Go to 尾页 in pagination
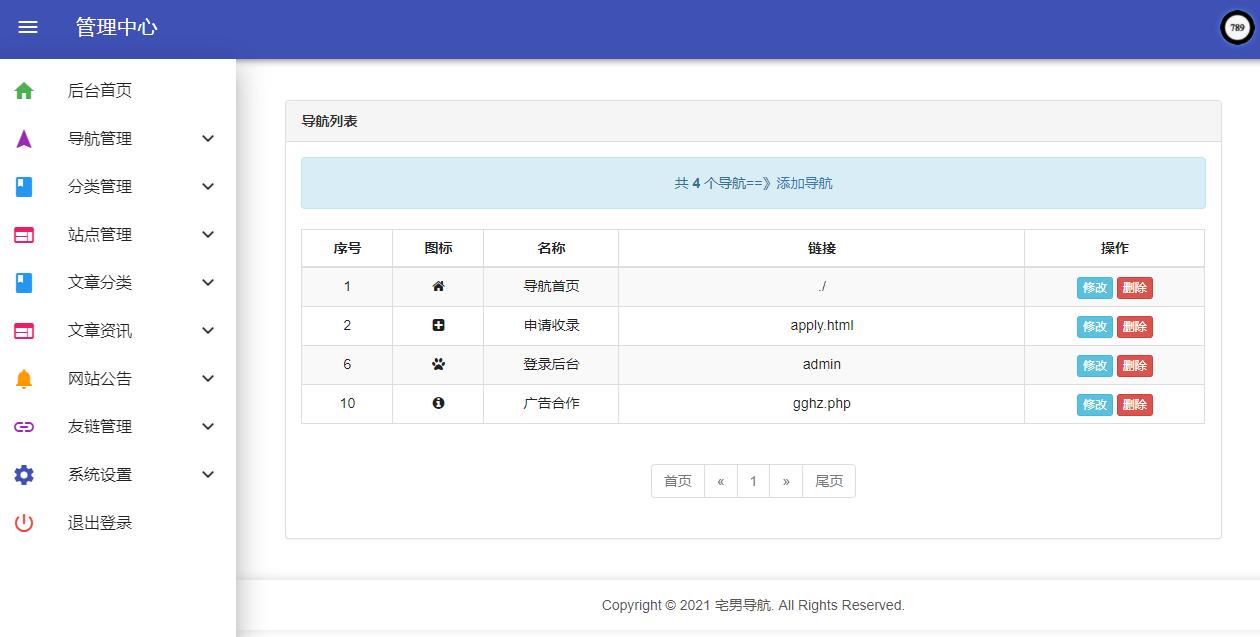This screenshot has width=1260, height=637. point(828,481)
